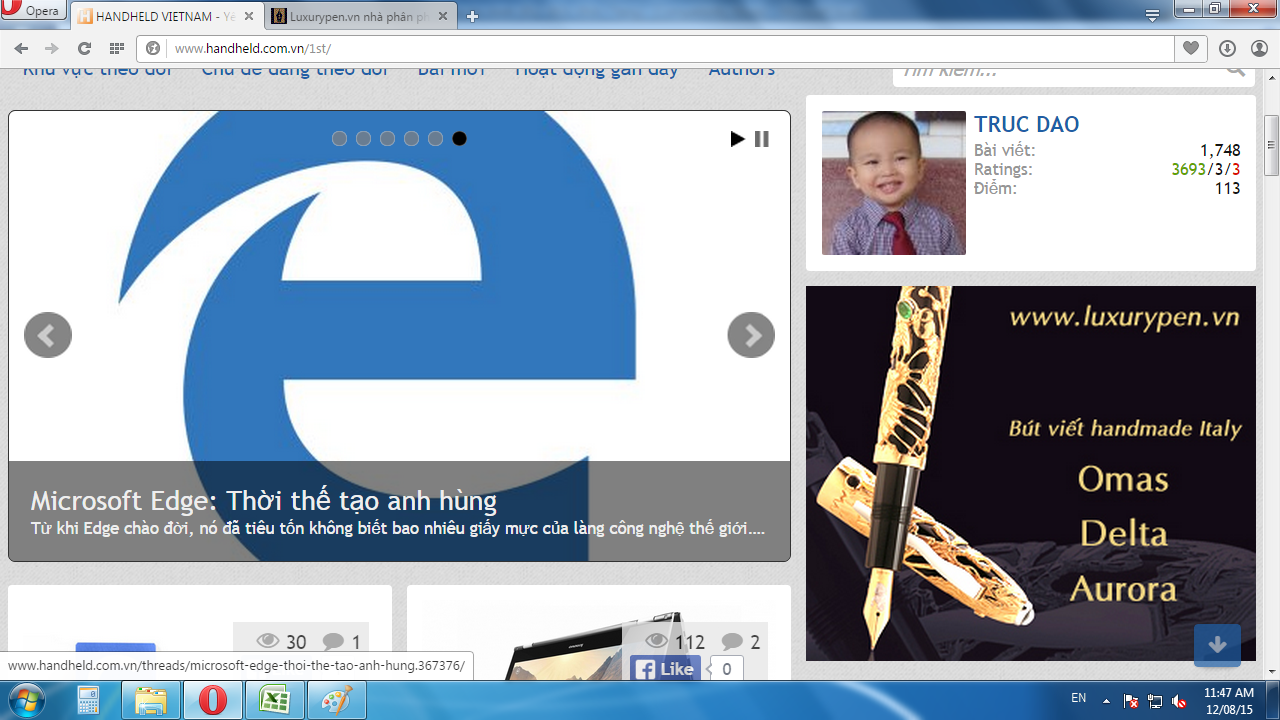1280x720 pixels.
Task: Click the back navigation arrow
Action: [20, 47]
